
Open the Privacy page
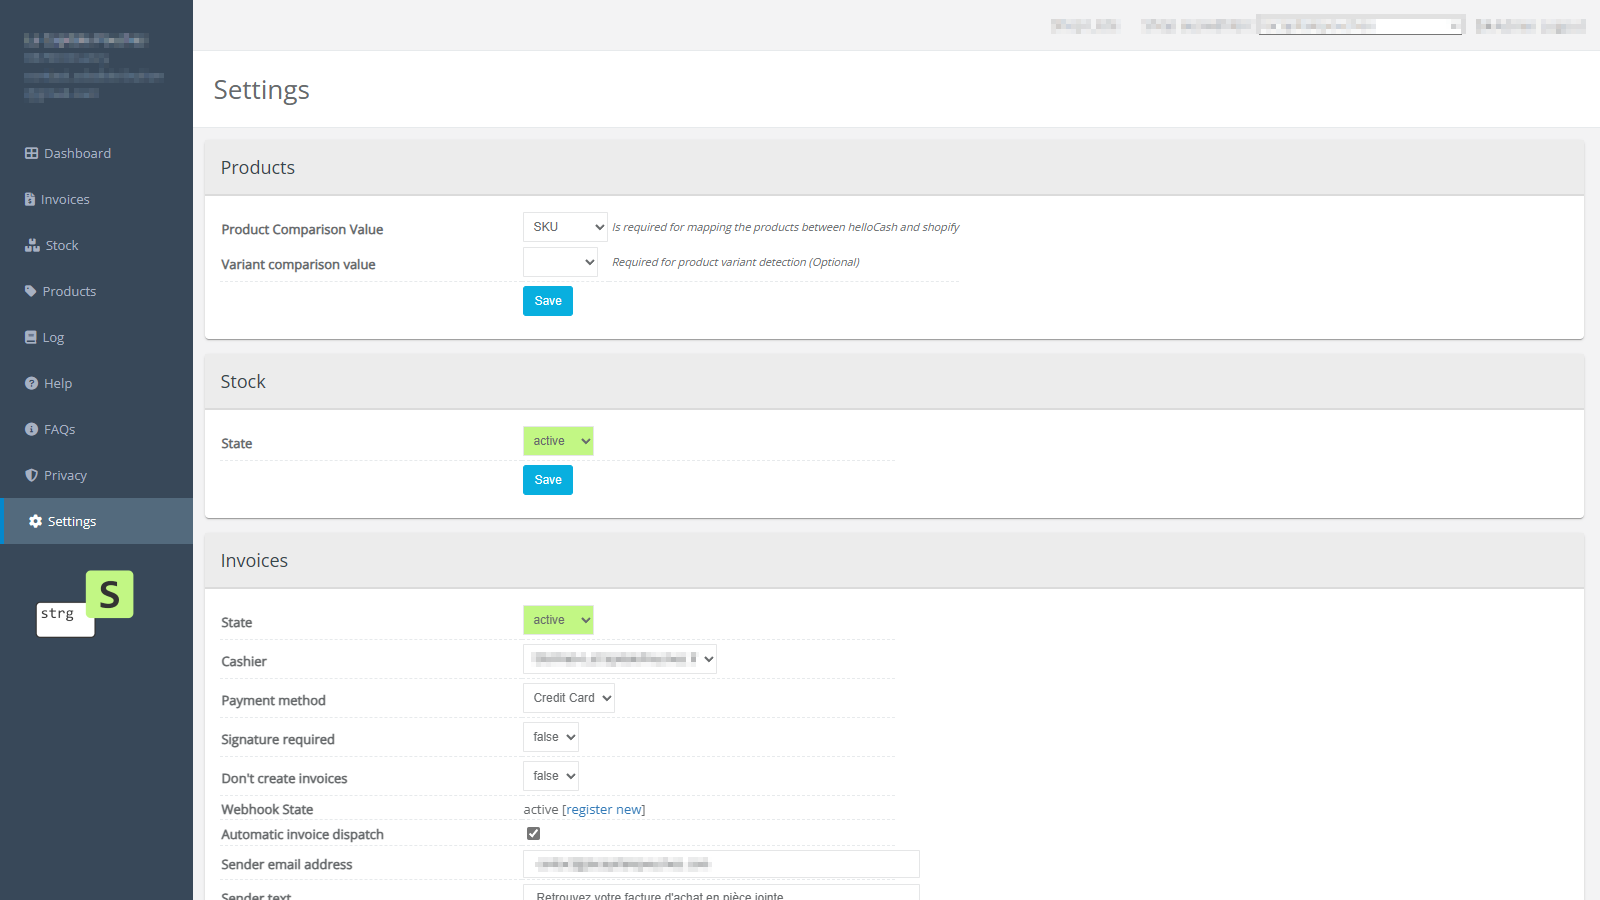click(65, 474)
